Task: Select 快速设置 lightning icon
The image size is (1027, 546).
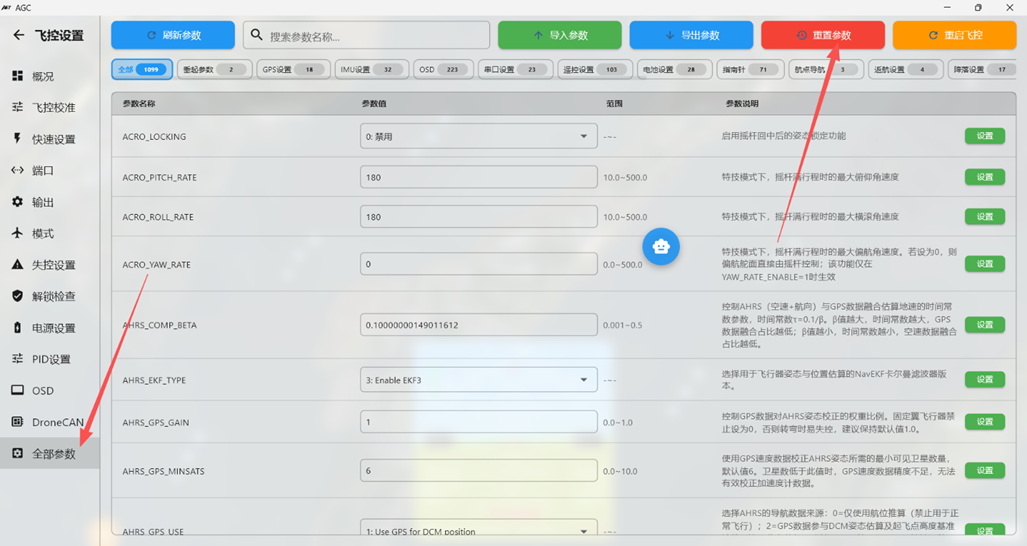Action: [x=17, y=139]
